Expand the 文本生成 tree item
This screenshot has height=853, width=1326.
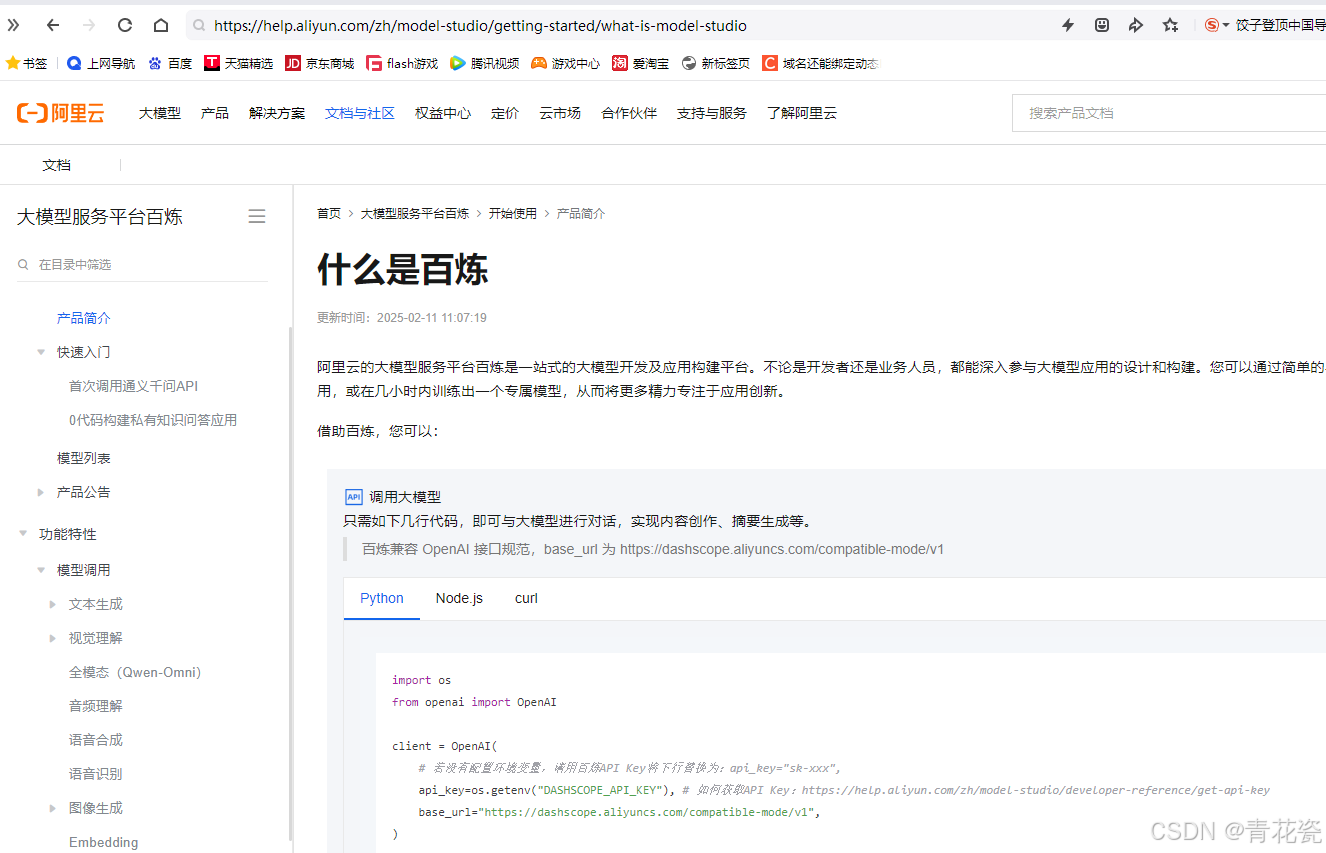point(53,604)
